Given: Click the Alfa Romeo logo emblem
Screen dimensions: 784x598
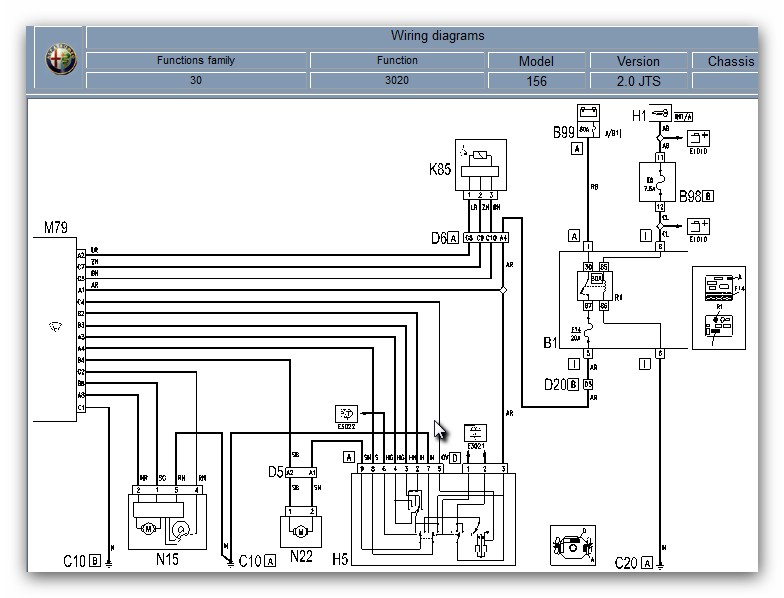Looking at the screenshot, I should click(x=61, y=61).
